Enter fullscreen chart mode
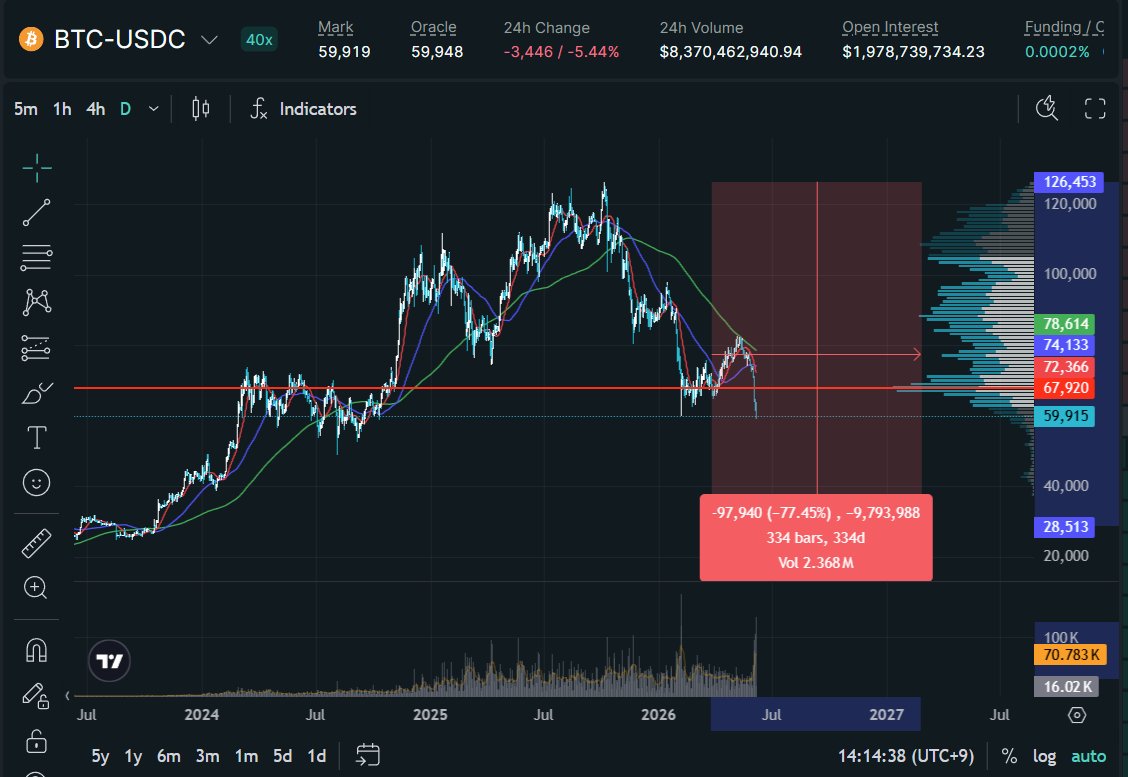 coord(1095,109)
